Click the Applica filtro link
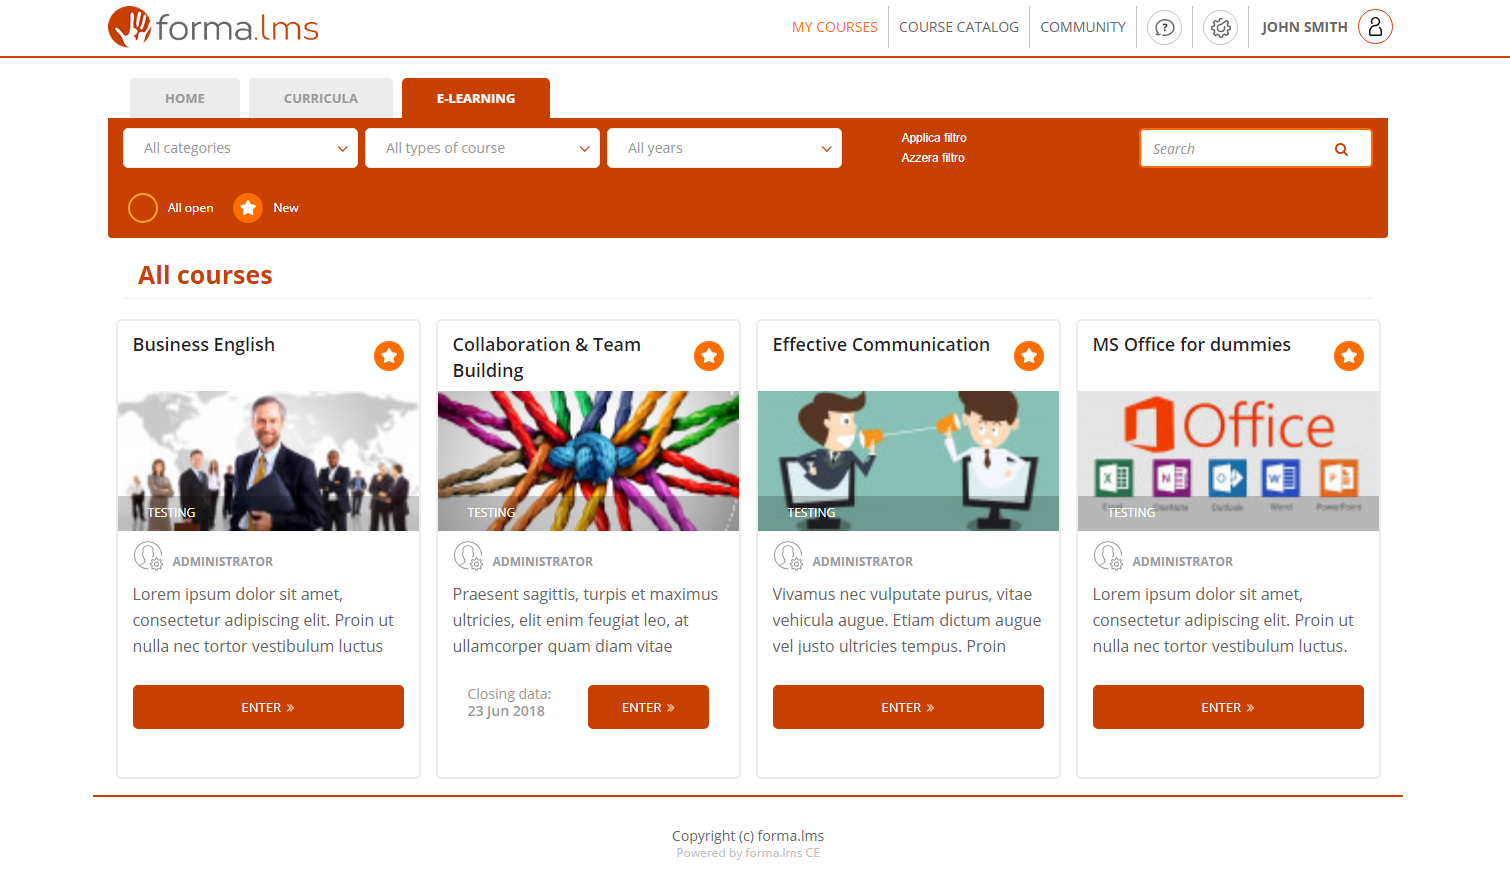 coord(933,138)
